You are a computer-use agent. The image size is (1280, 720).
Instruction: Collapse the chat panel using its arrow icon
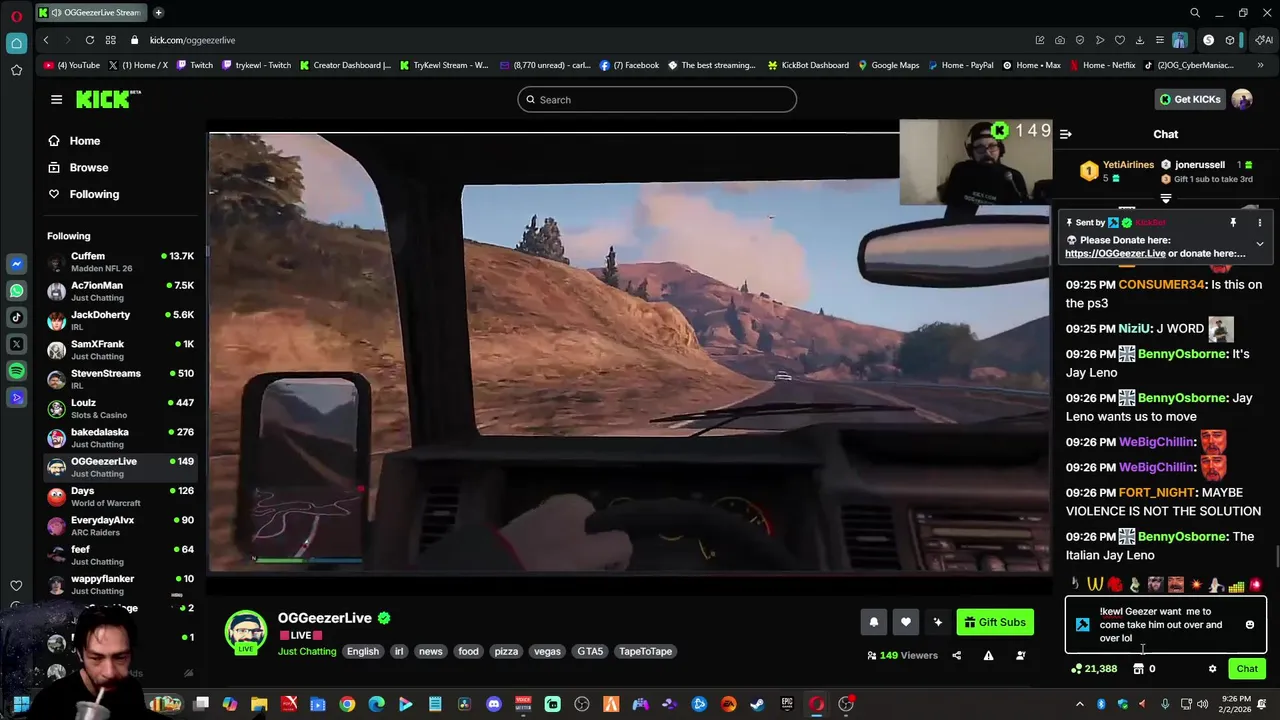(1066, 134)
